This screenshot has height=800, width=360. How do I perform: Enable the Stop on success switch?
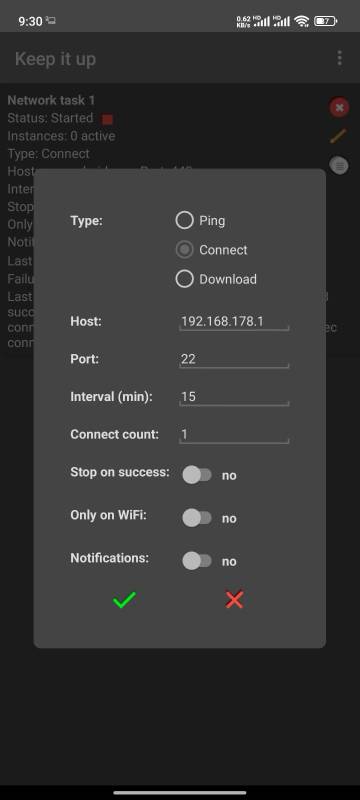click(197, 475)
